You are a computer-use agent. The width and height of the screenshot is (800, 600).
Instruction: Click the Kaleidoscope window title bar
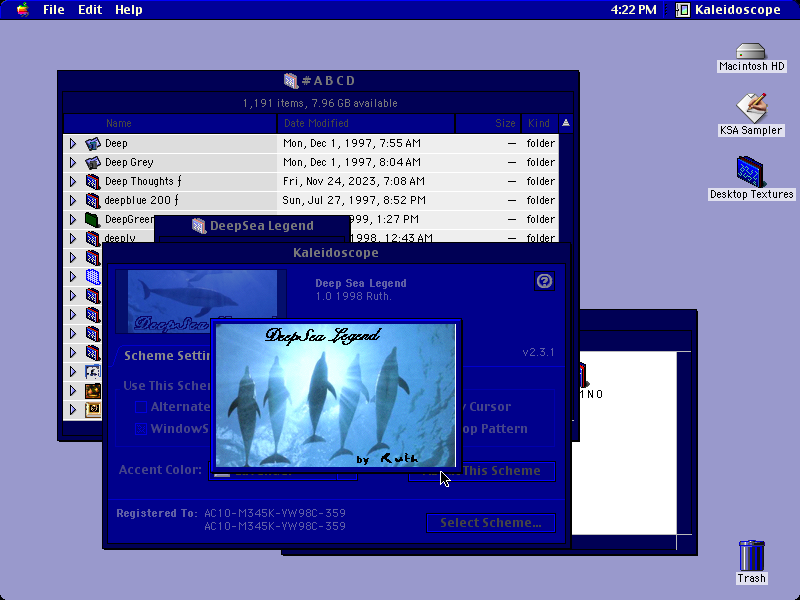point(336,253)
